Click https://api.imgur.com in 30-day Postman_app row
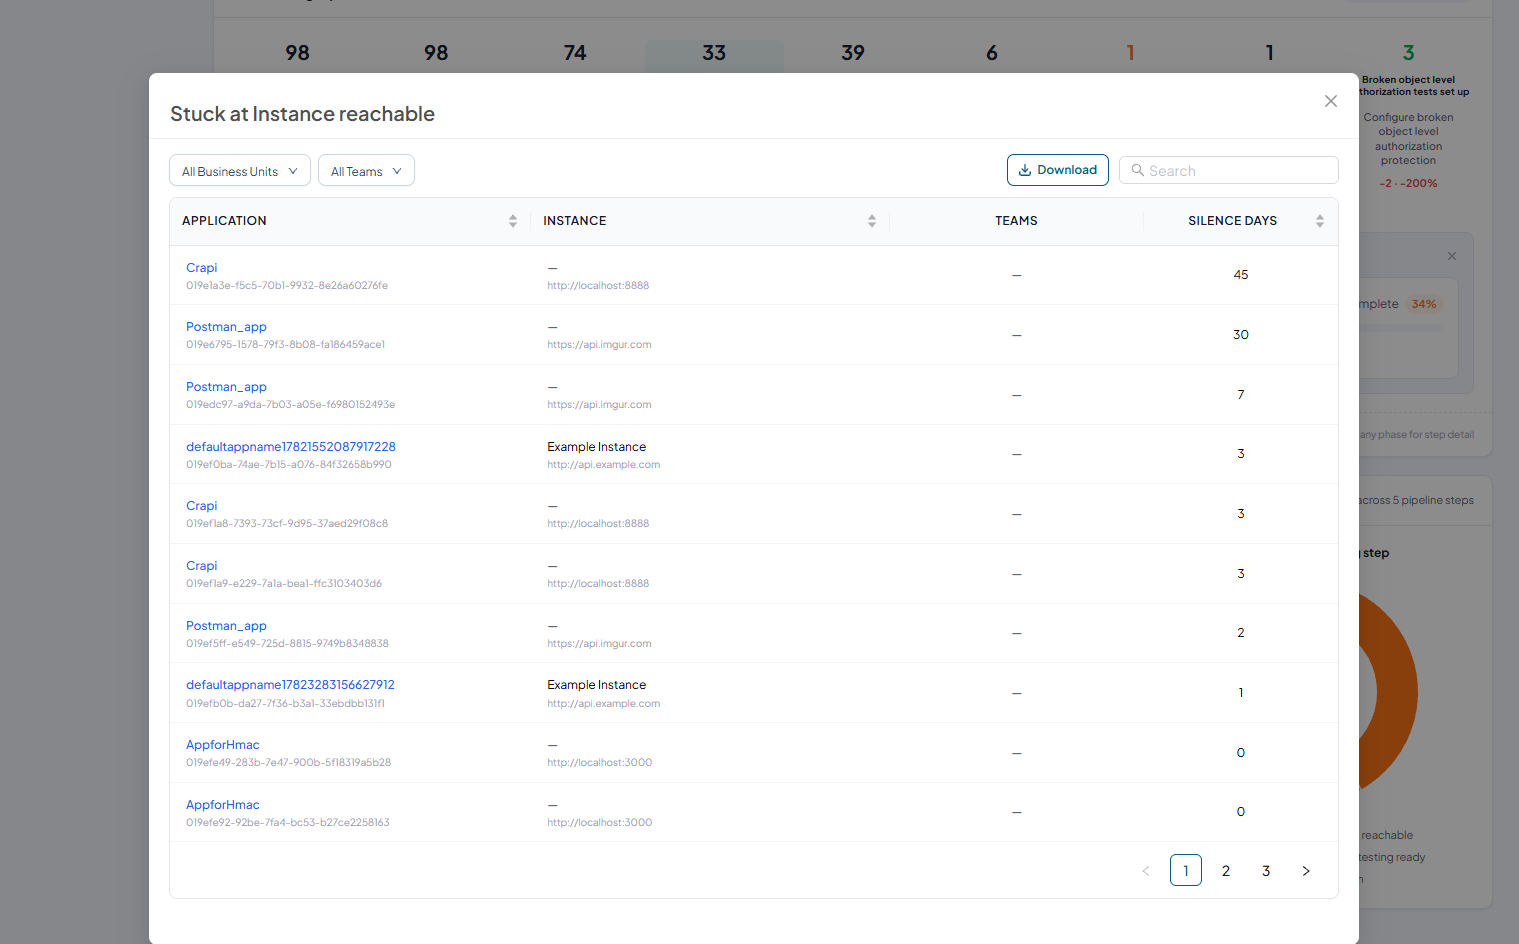Image resolution: width=1519 pixels, height=944 pixels. coord(599,345)
